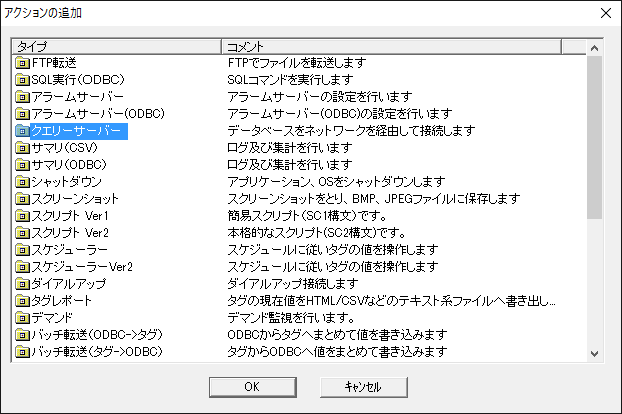Click the デマンド folder icon
The image size is (622, 414).
22,318
